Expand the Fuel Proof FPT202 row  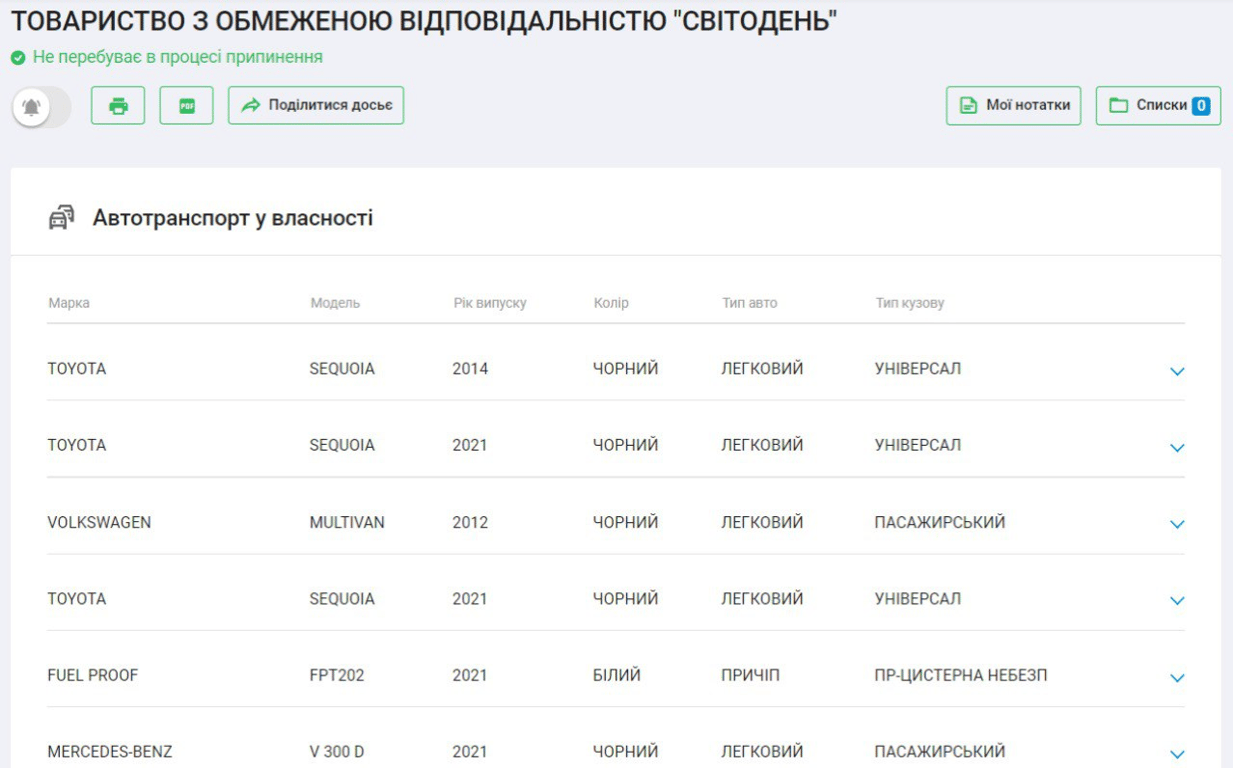1177,678
